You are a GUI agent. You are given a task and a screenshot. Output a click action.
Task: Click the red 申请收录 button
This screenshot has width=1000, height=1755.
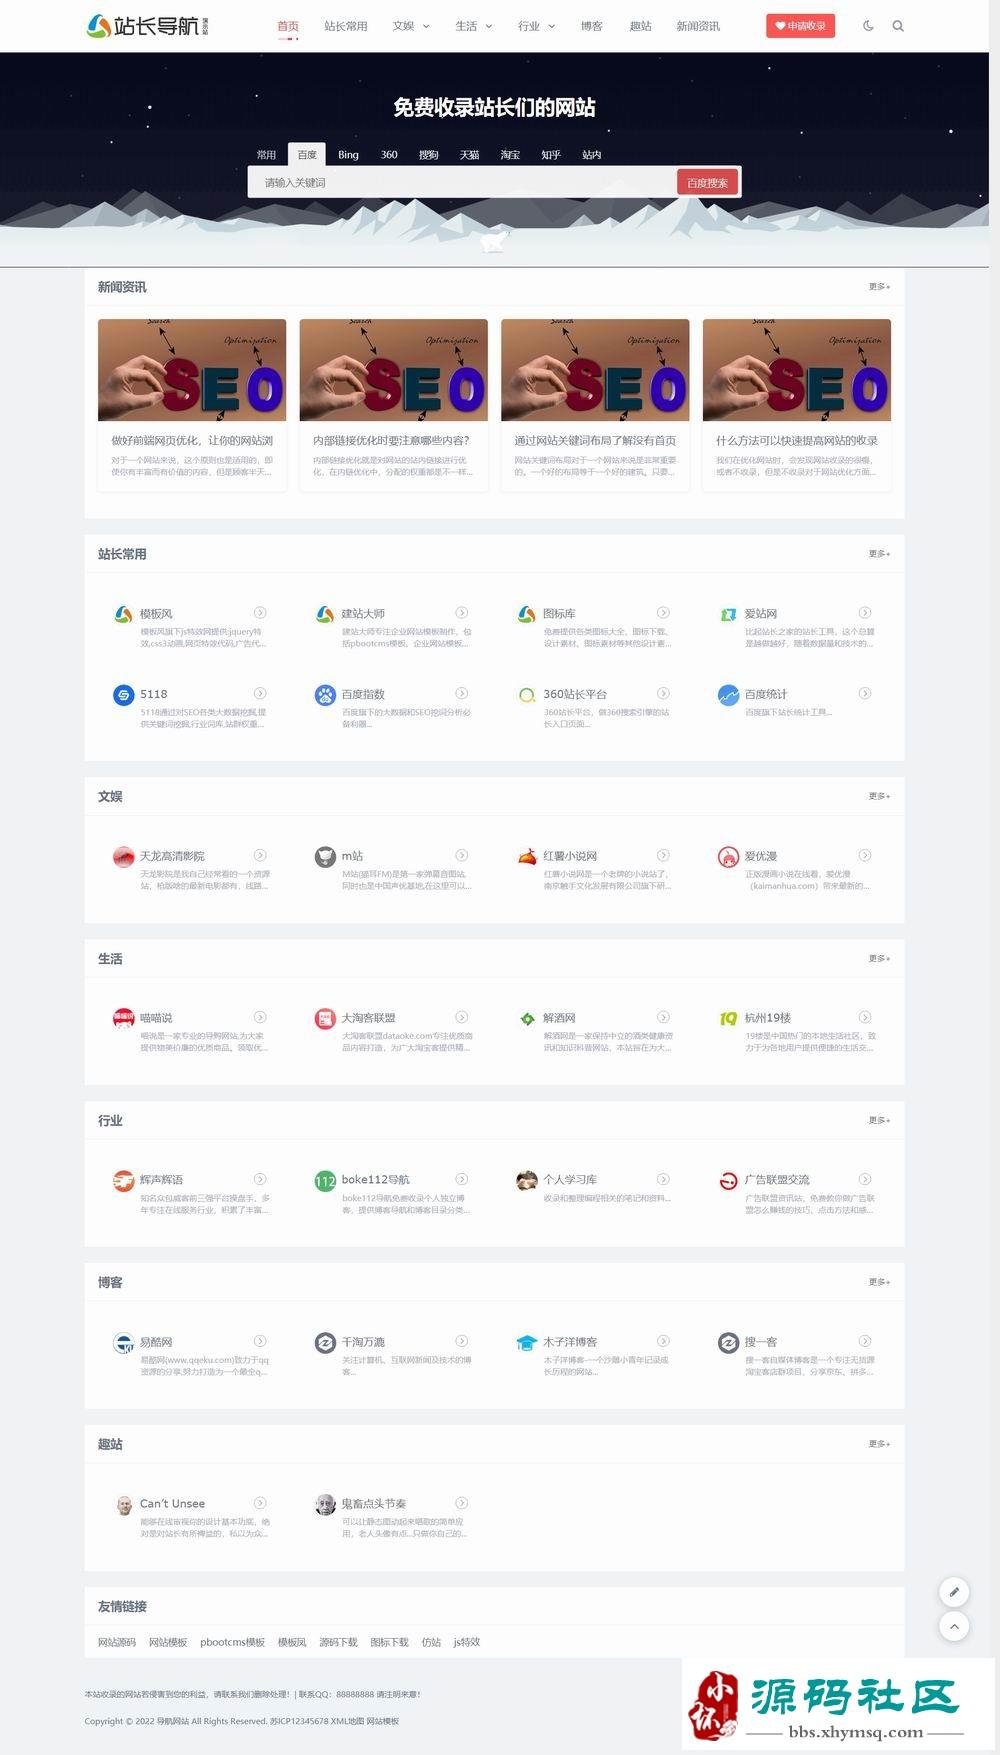tap(800, 26)
